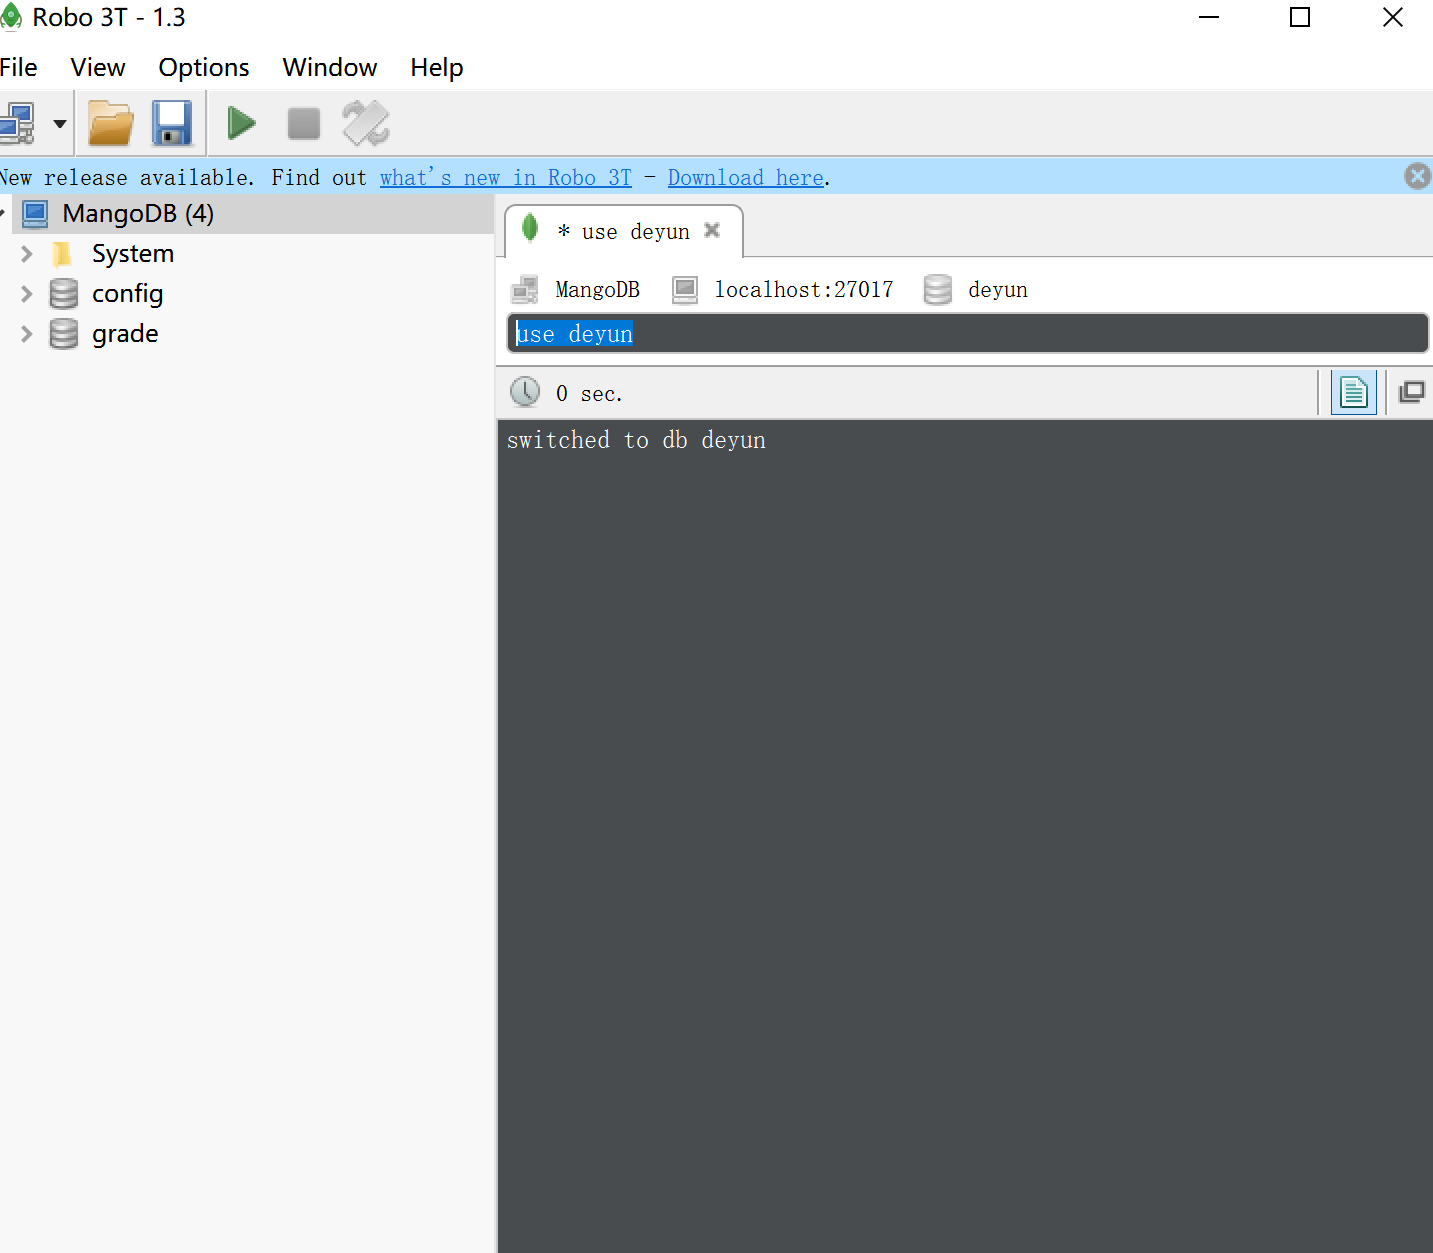
Task: Switch to the "use deyun" shell tab
Action: (623, 232)
